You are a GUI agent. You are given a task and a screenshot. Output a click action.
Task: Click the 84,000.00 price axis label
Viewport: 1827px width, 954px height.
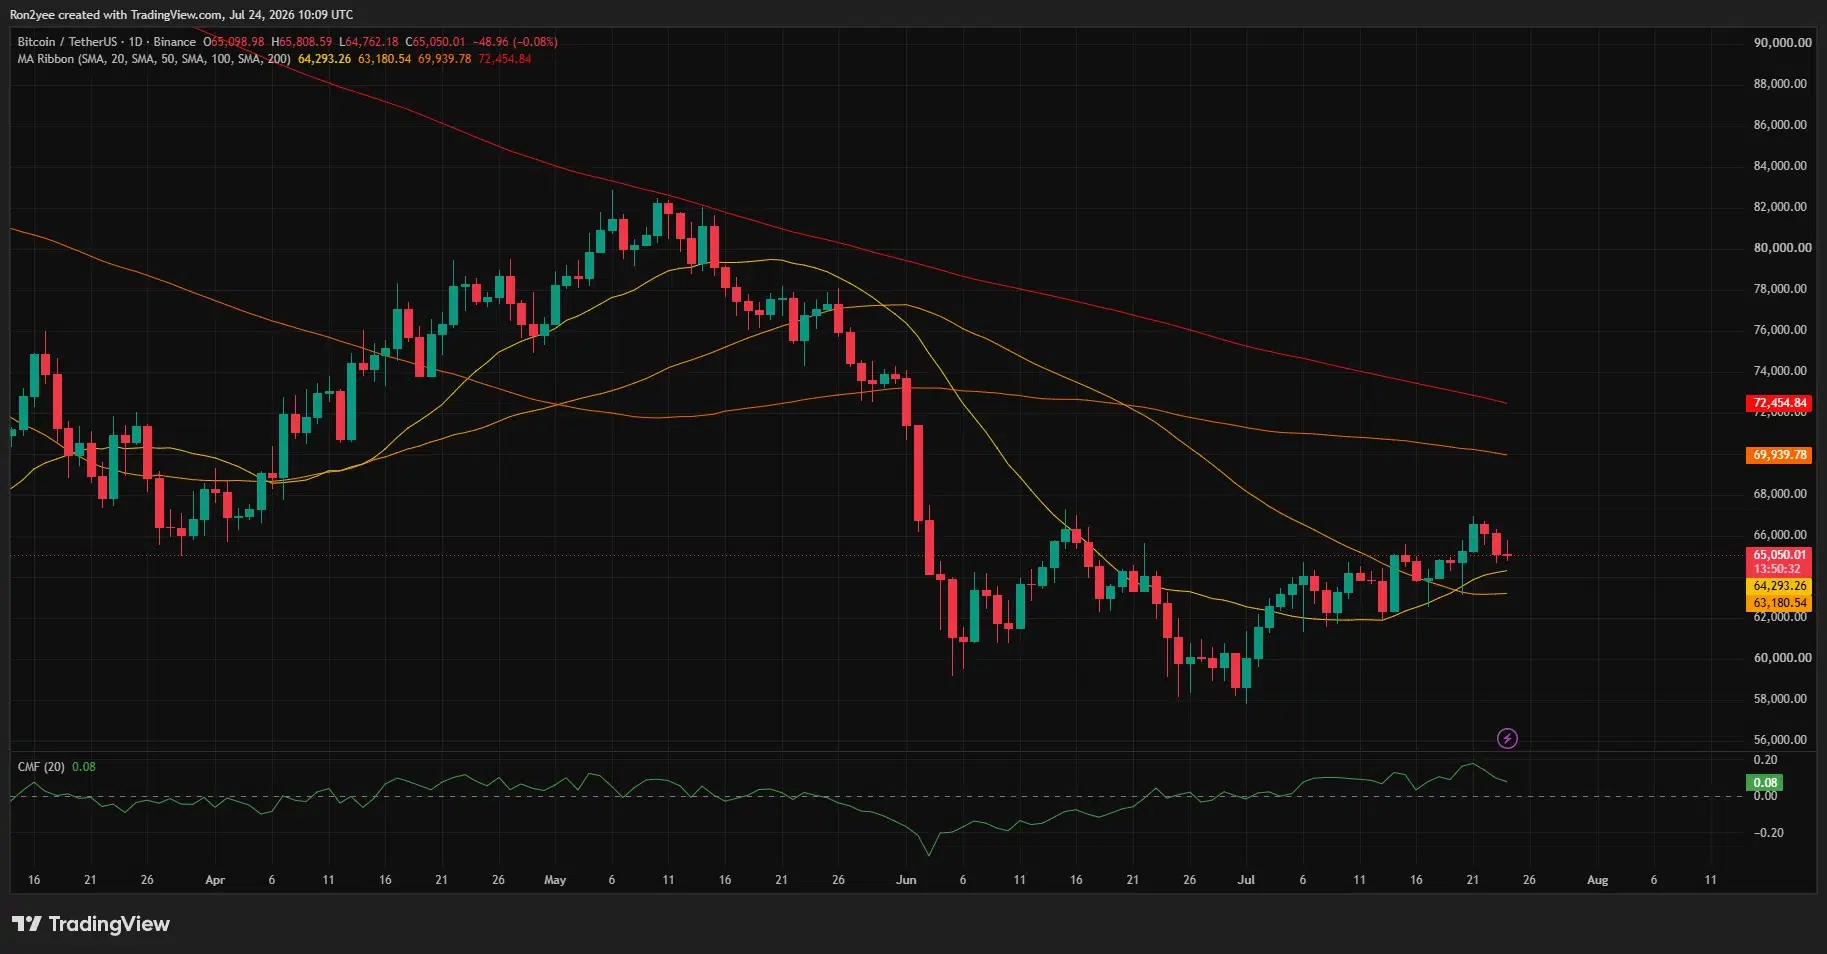pos(1780,166)
